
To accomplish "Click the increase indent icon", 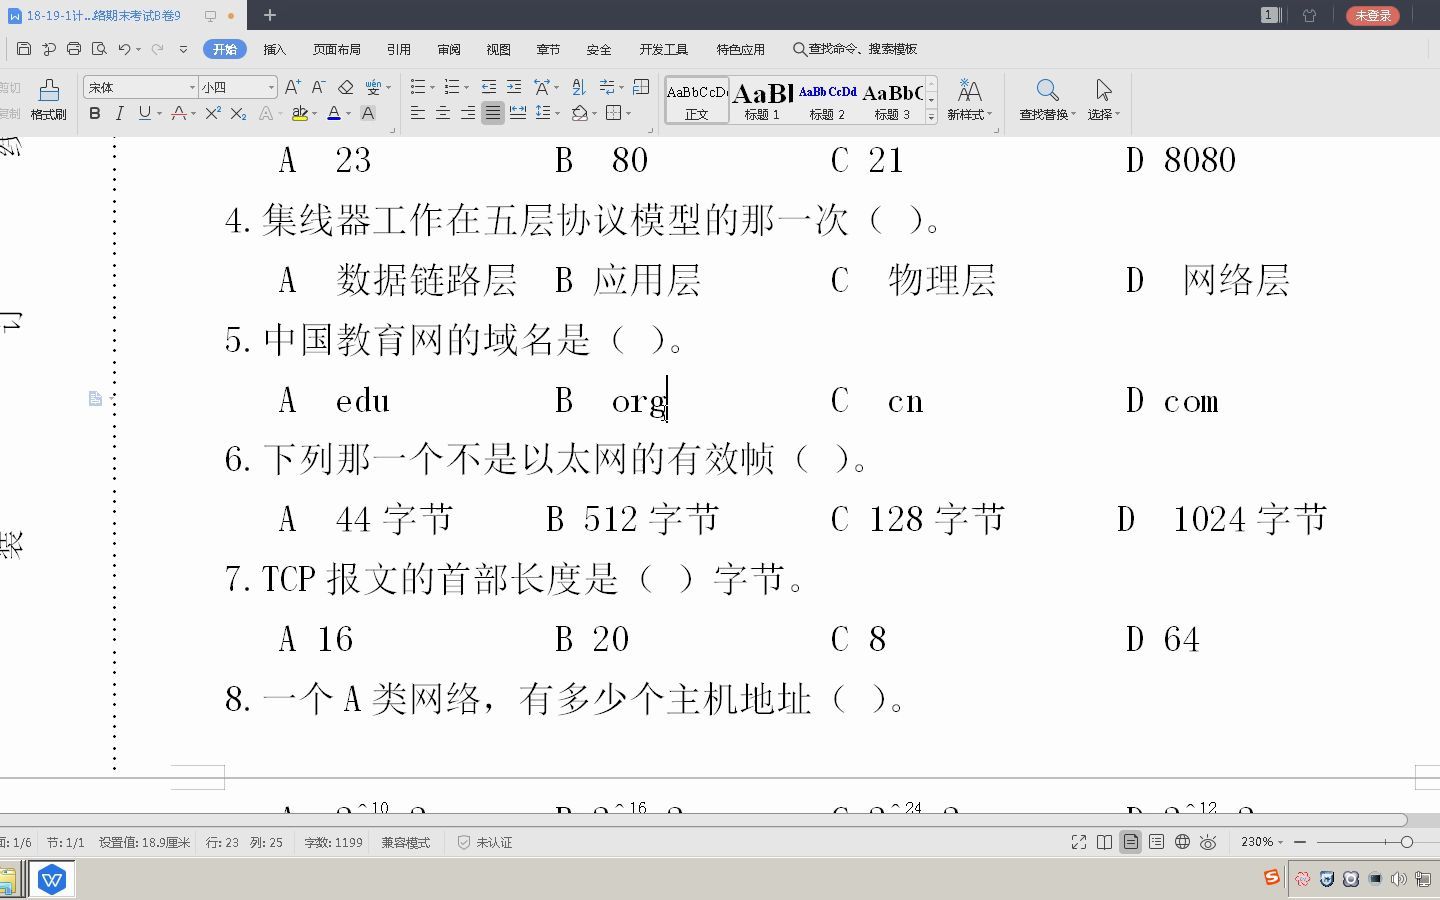I will click(514, 88).
